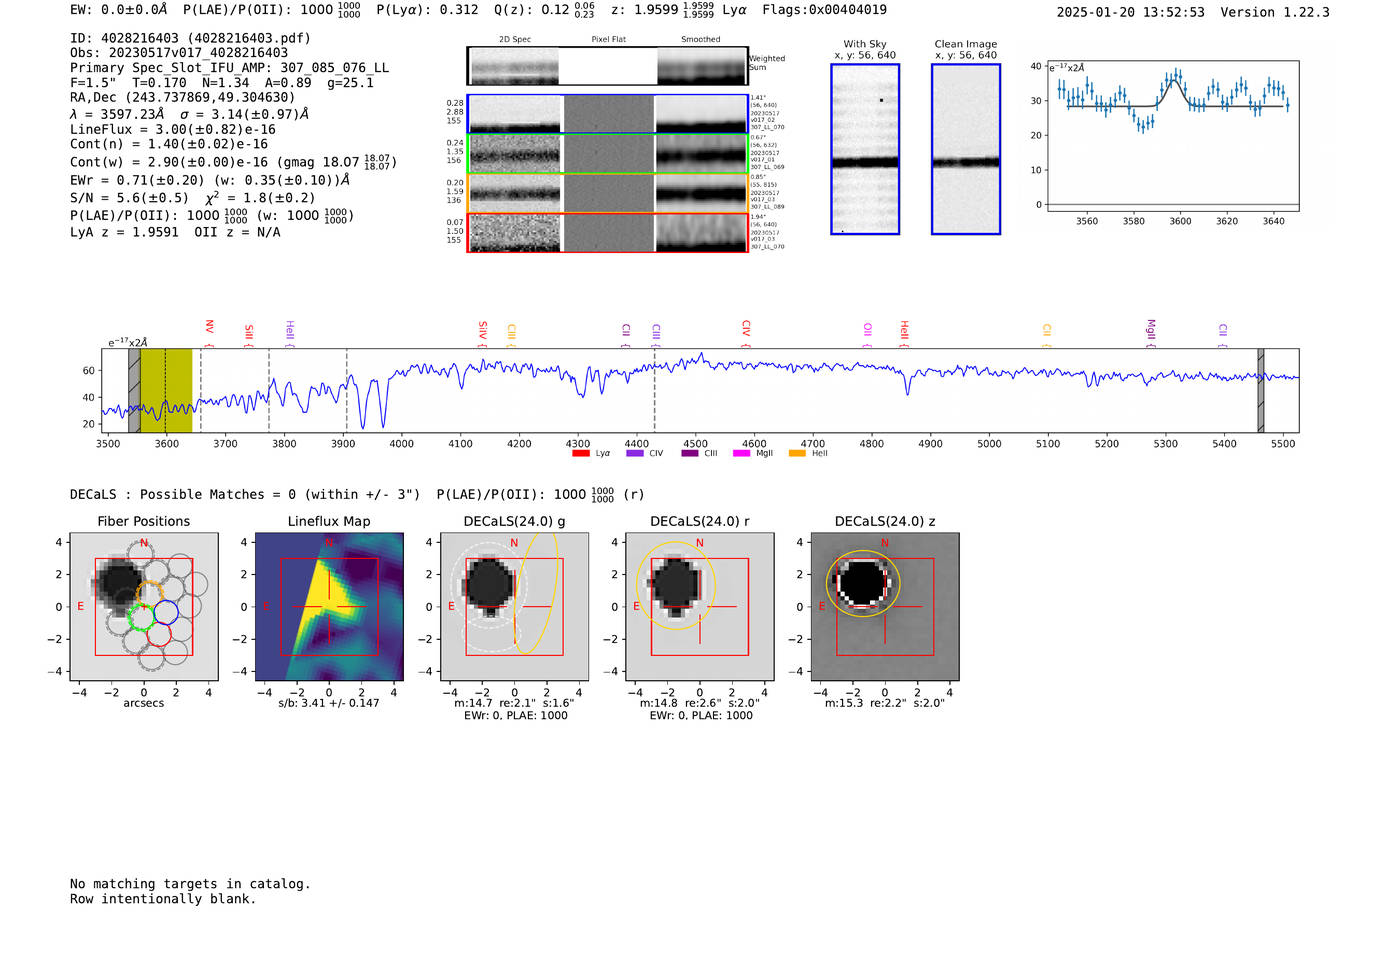Click the blue fiber circle in Fiber Positions

point(166,613)
